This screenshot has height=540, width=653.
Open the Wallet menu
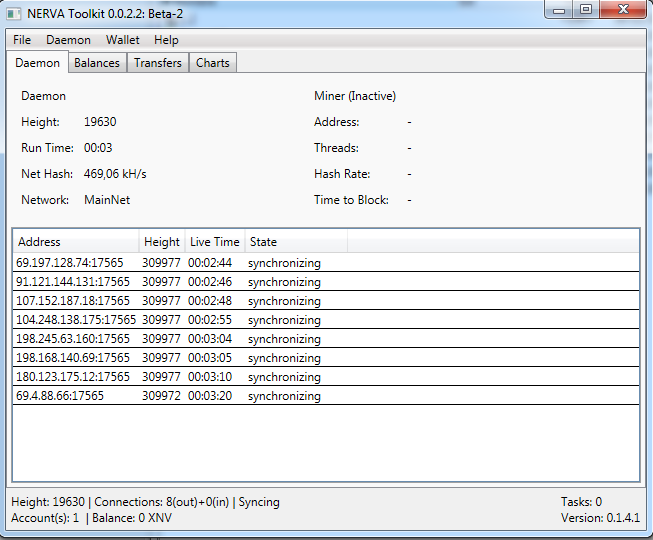pyautogui.click(x=122, y=40)
